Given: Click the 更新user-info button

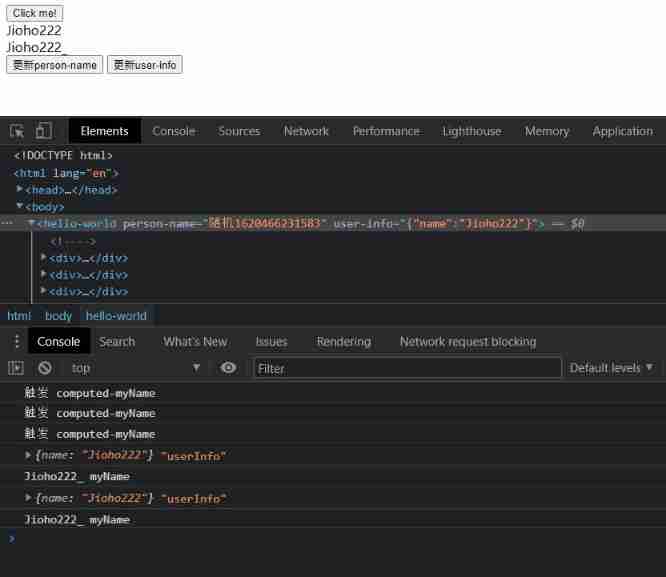Looking at the screenshot, I should click(145, 65).
